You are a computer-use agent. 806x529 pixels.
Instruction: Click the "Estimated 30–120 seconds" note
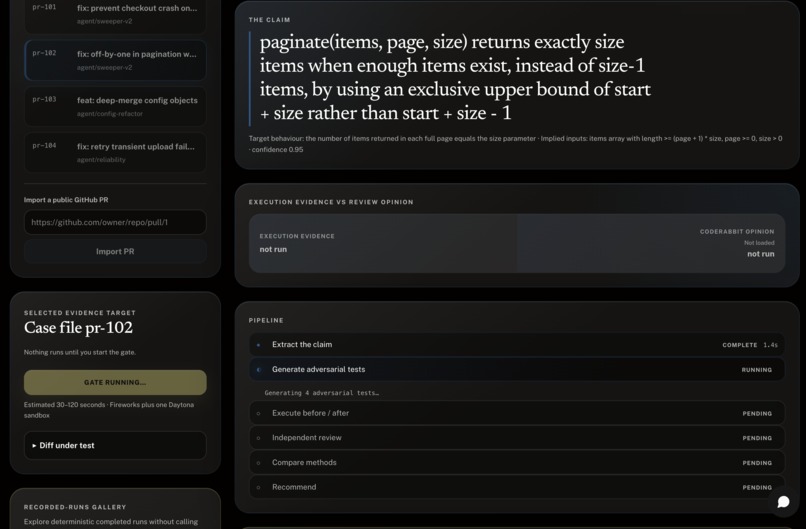pos(109,410)
